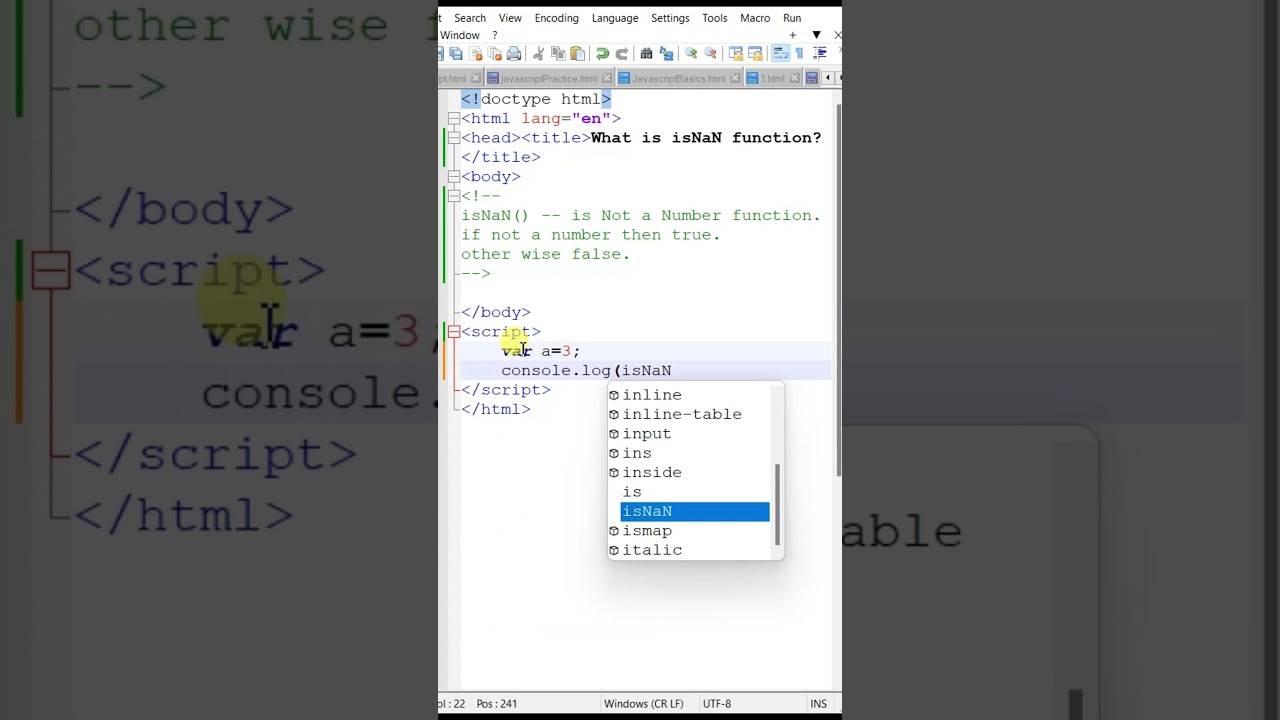Image resolution: width=1280 pixels, height=720 pixels.
Task: Open Find with the binoculars icon
Action: pos(646,53)
